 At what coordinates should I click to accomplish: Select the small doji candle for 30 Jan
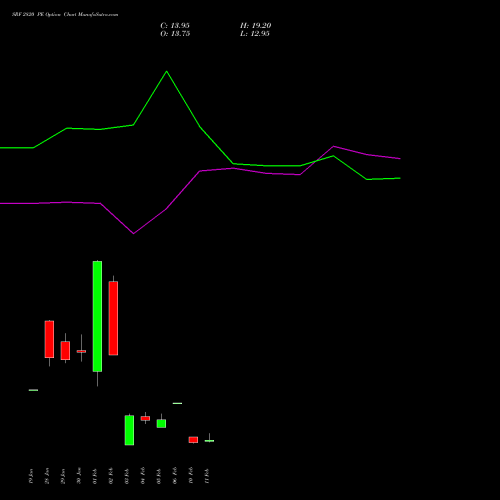[x=81, y=351]
